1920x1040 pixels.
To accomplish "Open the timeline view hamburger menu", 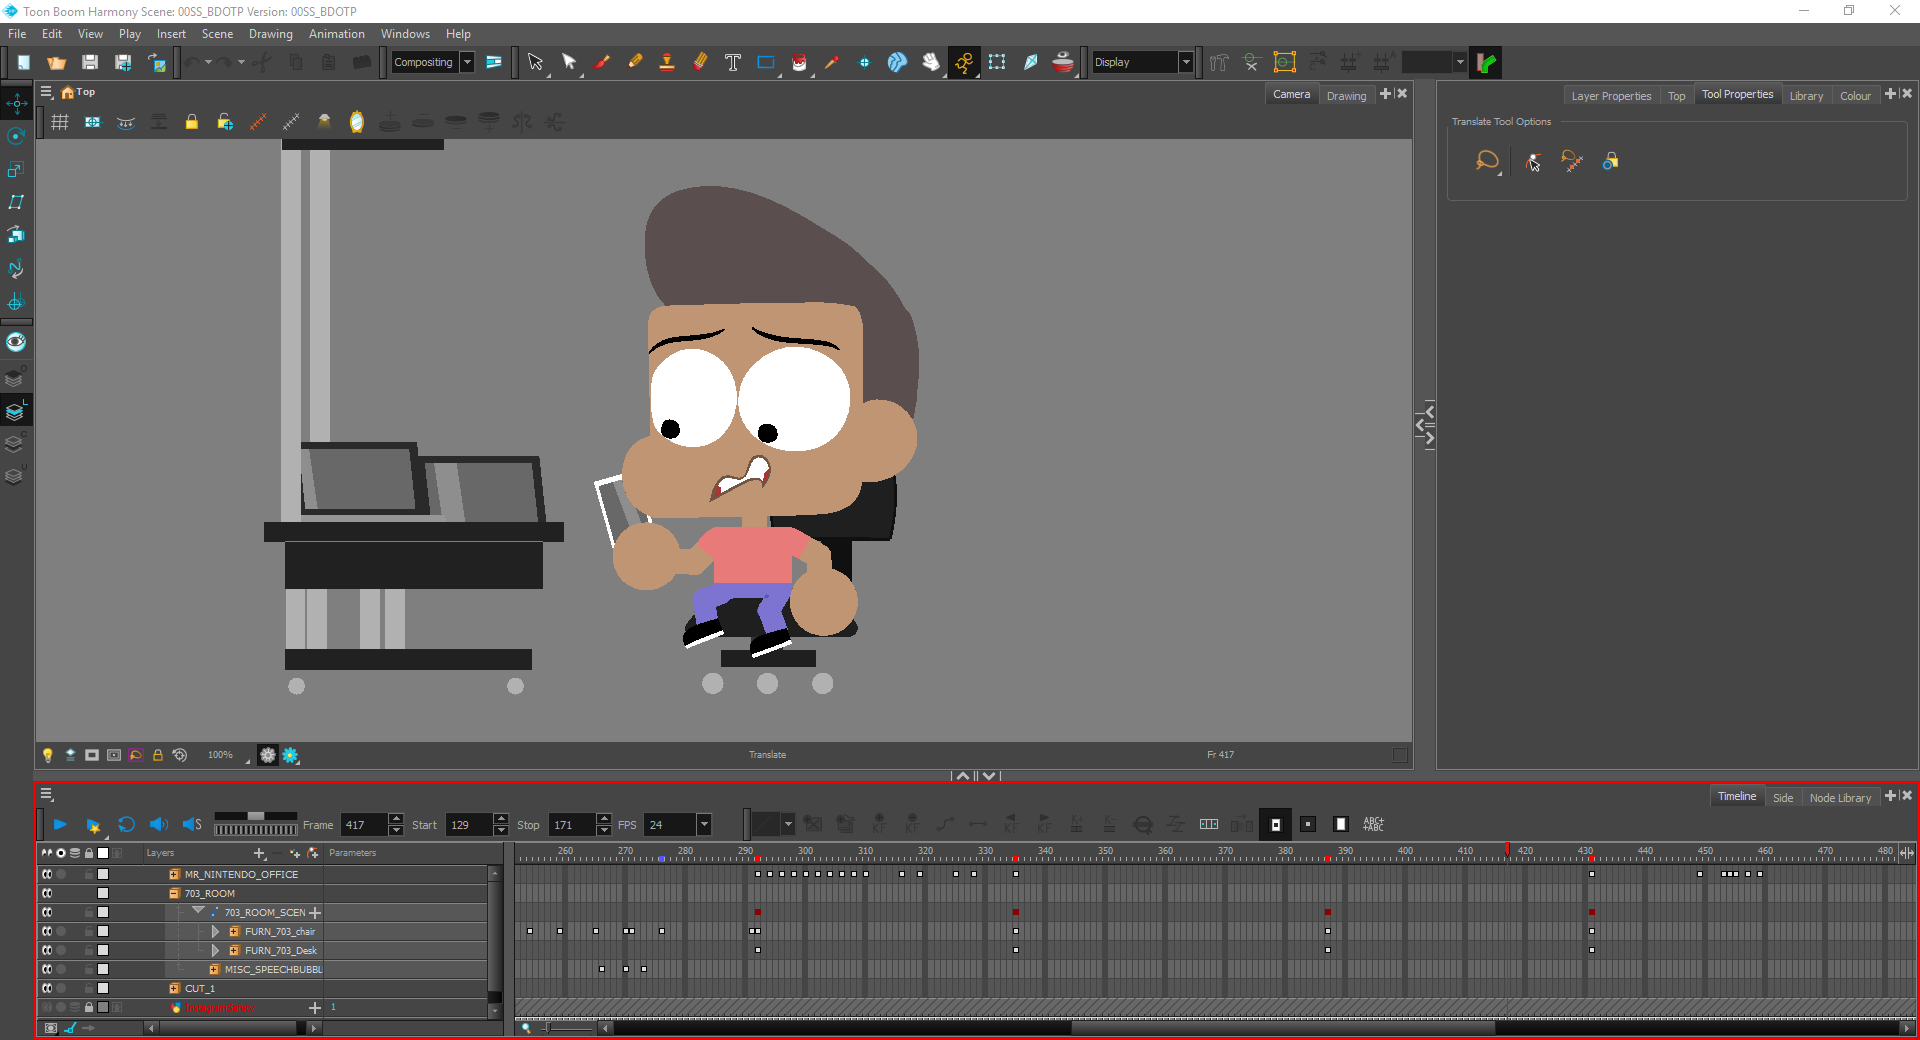I will (x=46, y=795).
